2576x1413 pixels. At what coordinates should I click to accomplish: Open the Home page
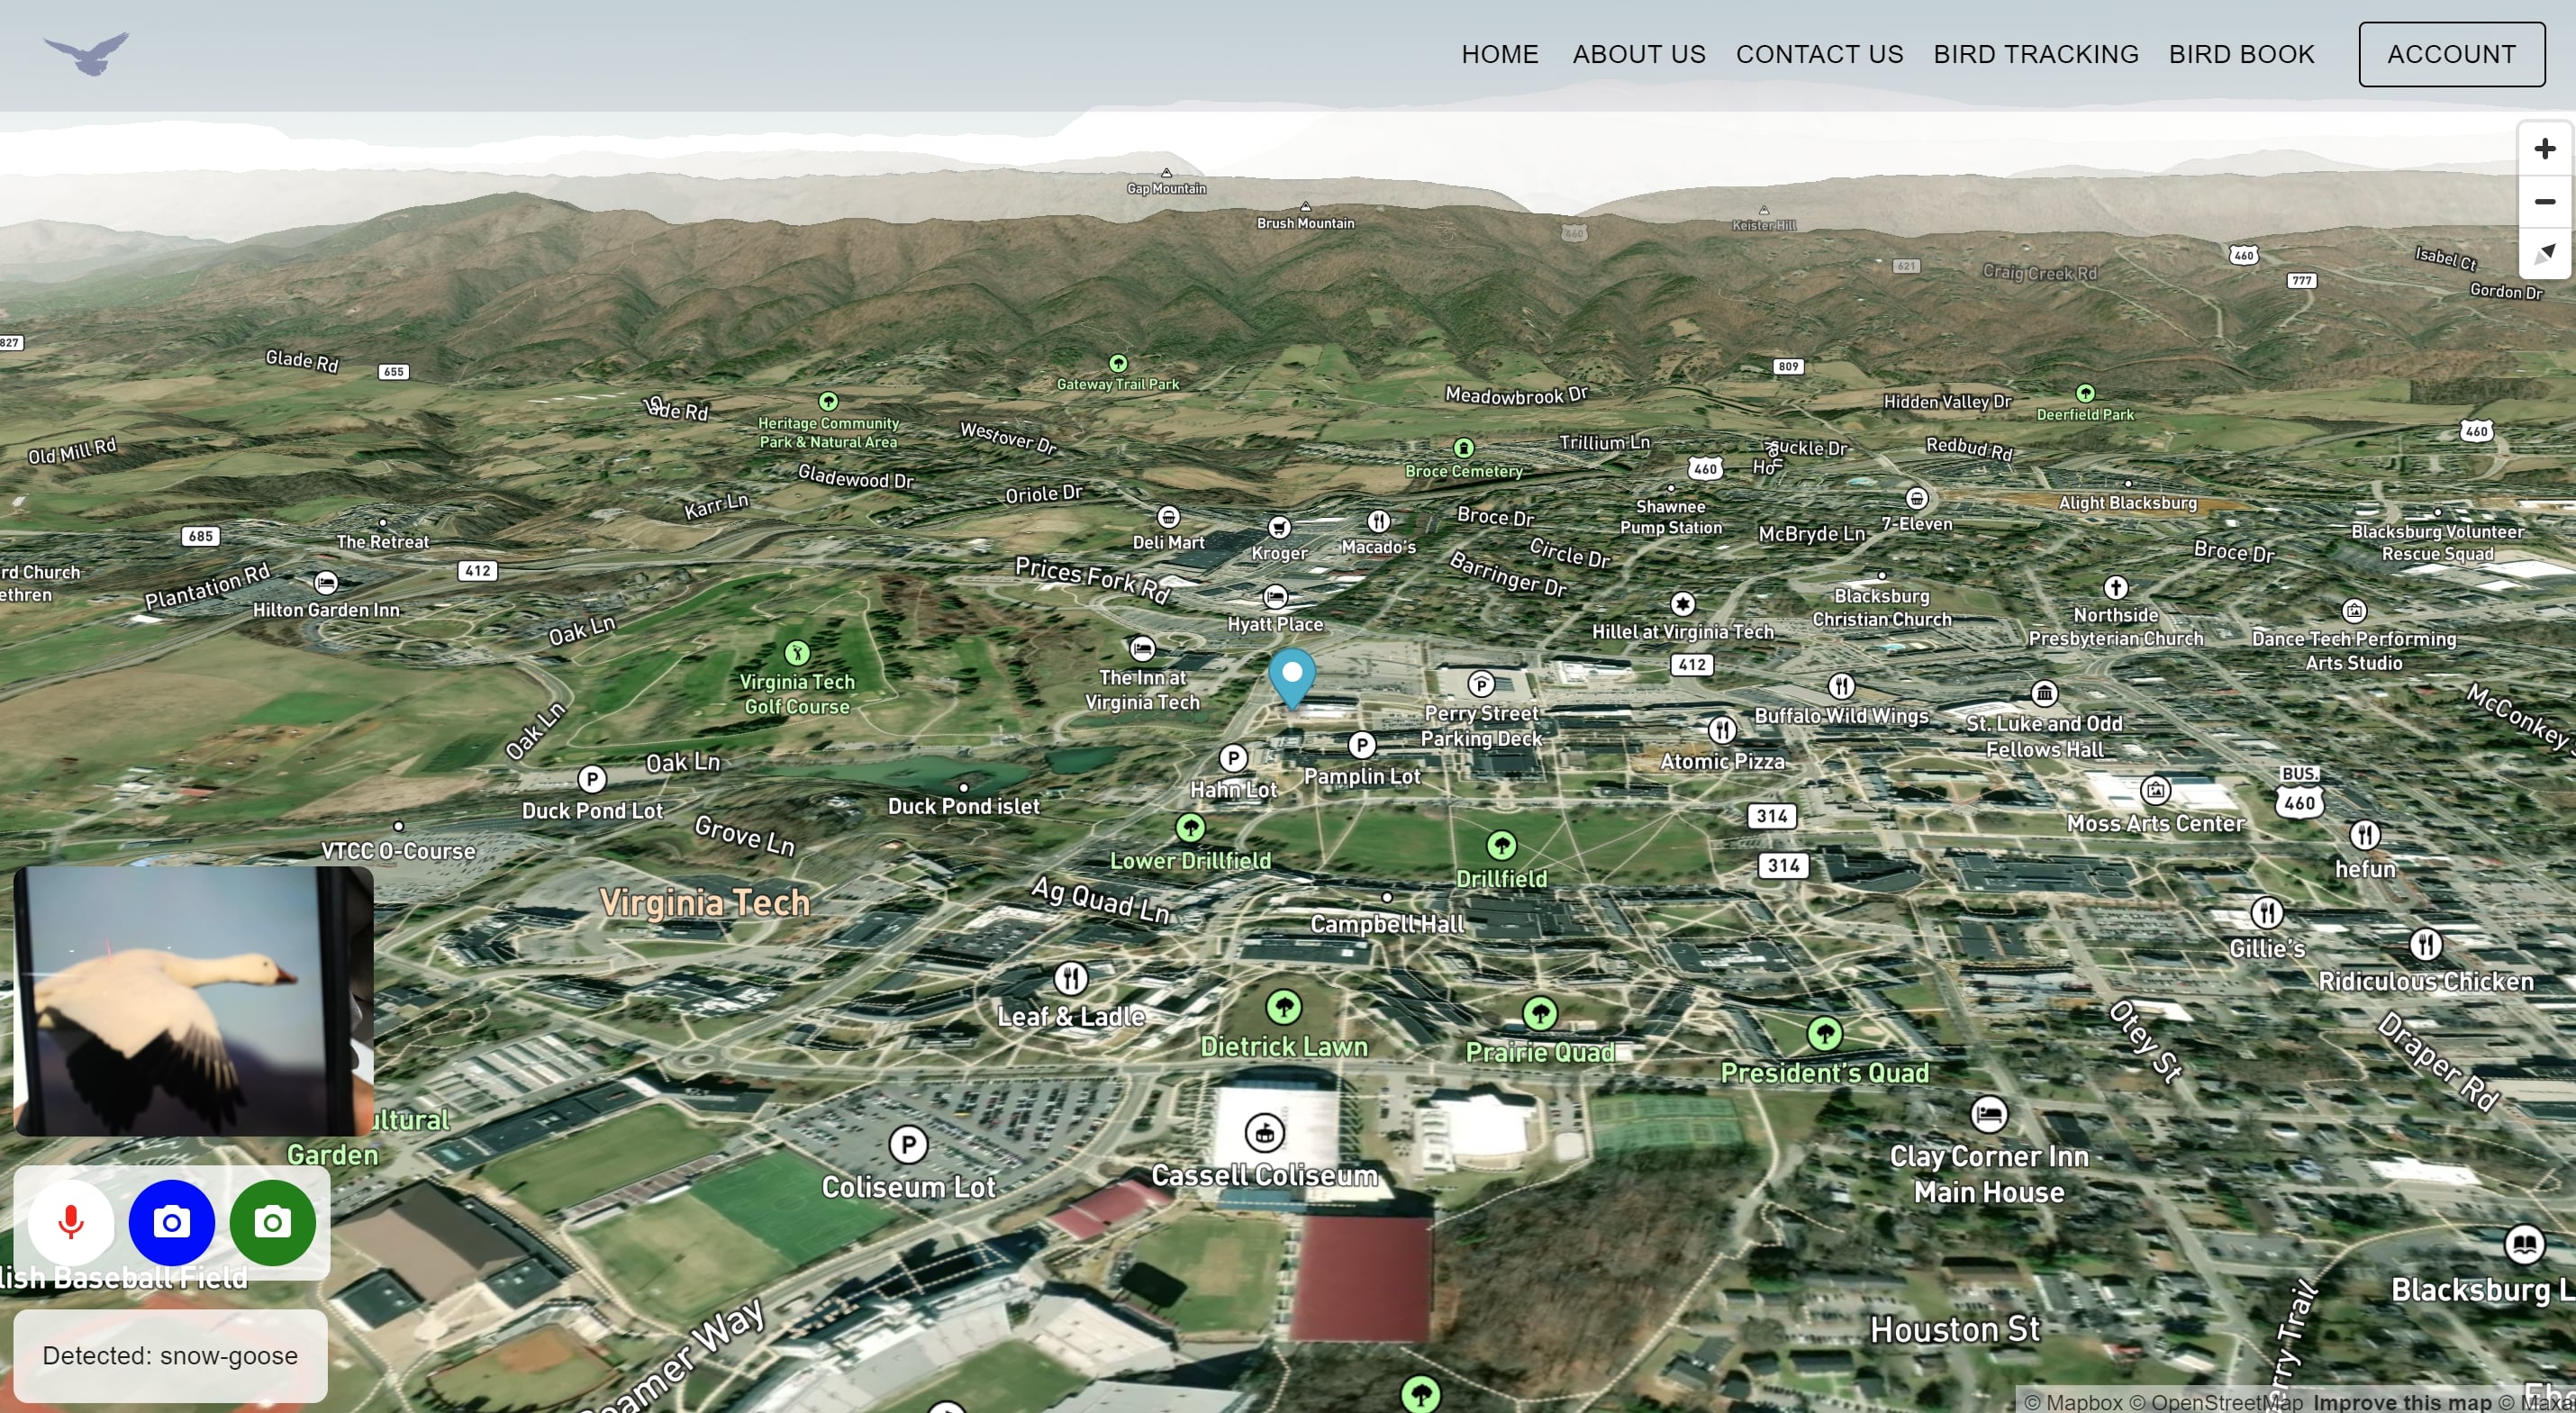pyautogui.click(x=1499, y=54)
